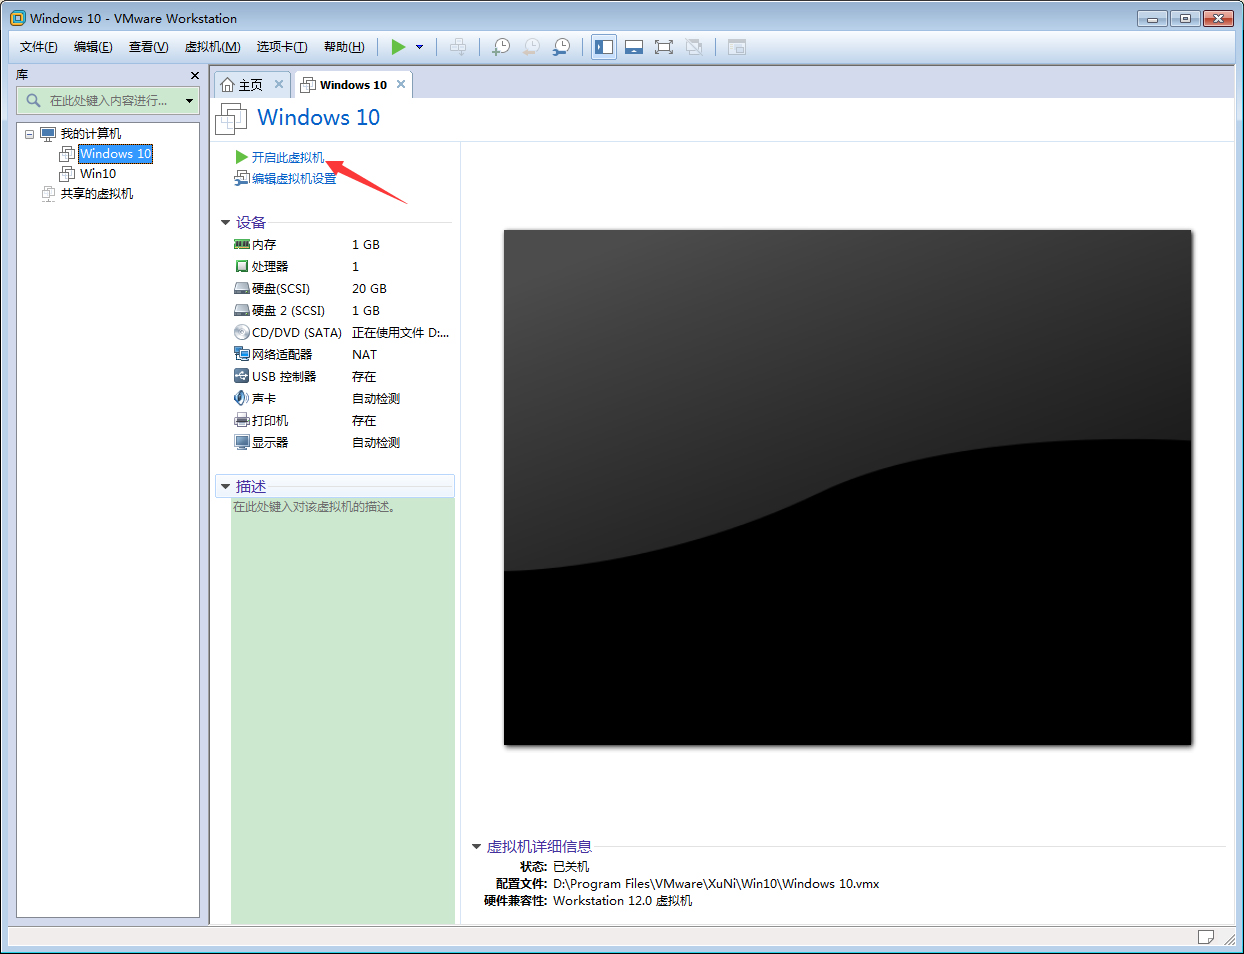Toggle full screen mode from toolbar
The image size is (1244, 954).
pos(664,46)
